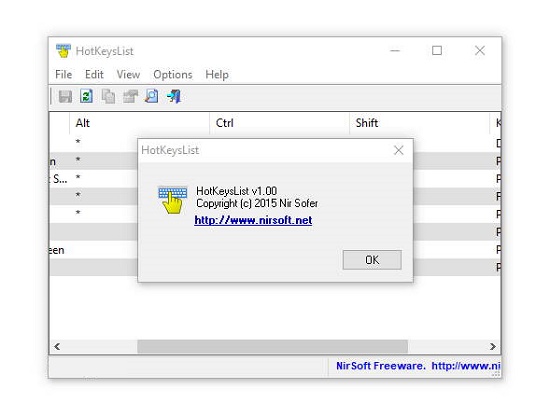Click the Save toolbar icon

tap(65, 96)
